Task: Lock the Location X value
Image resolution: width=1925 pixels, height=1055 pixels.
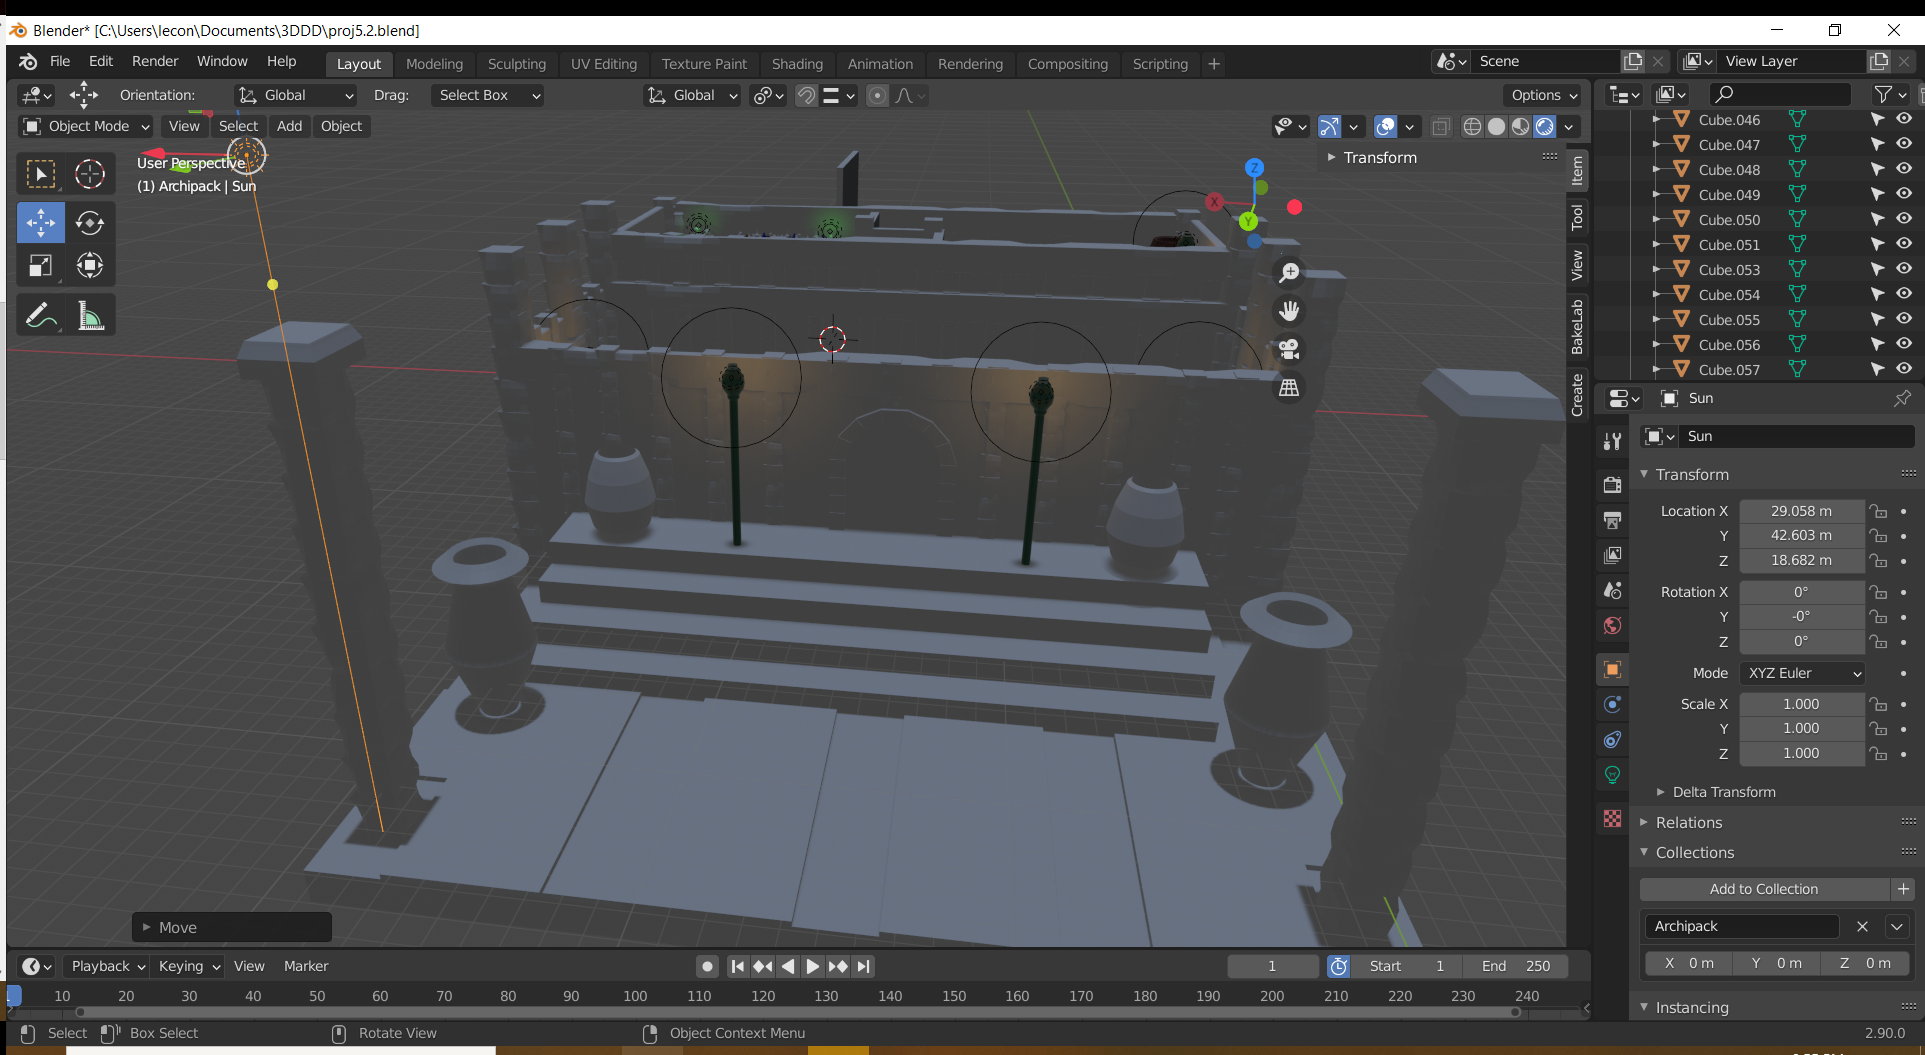Action: (1878, 511)
